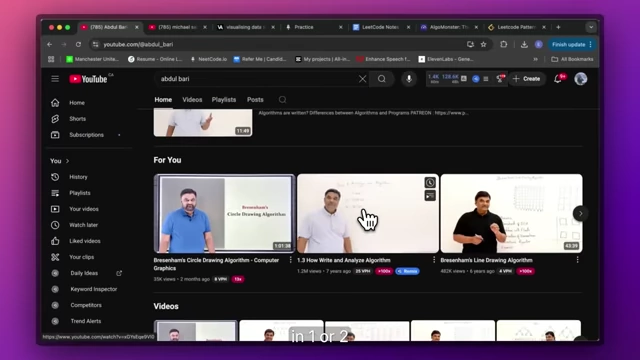
Task: Open browser extensions puzzle icon
Action: [504, 44]
